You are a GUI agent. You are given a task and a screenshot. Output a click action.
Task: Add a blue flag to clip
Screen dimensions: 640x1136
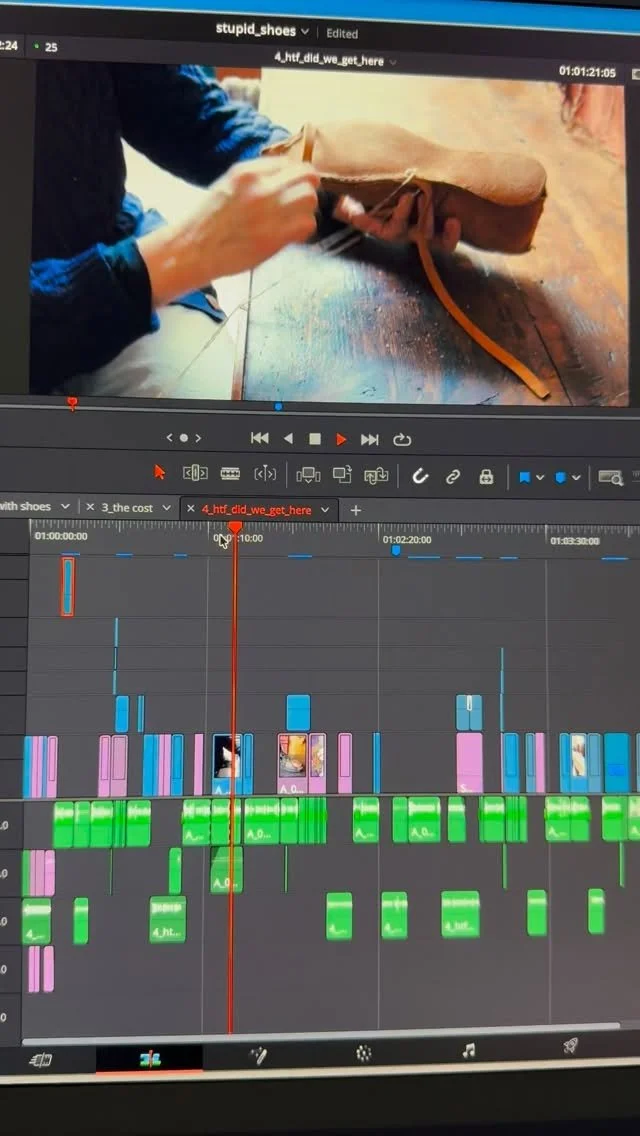click(x=525, y=477)
